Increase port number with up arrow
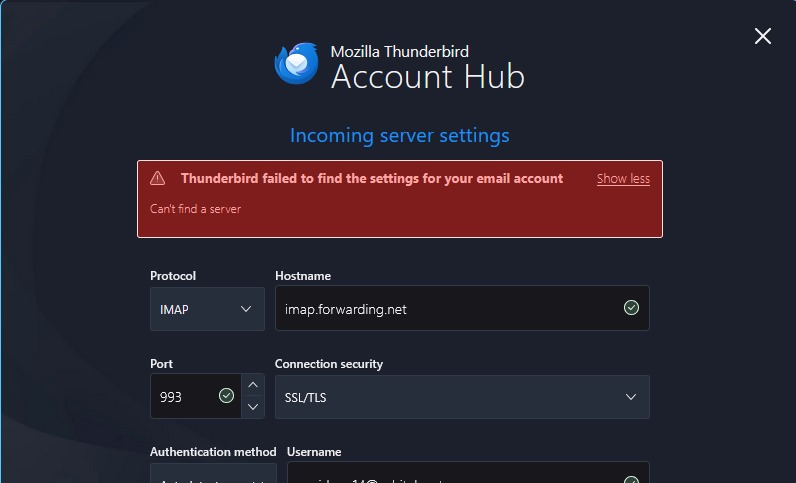 pyautogui.click(x=254, y=385)
